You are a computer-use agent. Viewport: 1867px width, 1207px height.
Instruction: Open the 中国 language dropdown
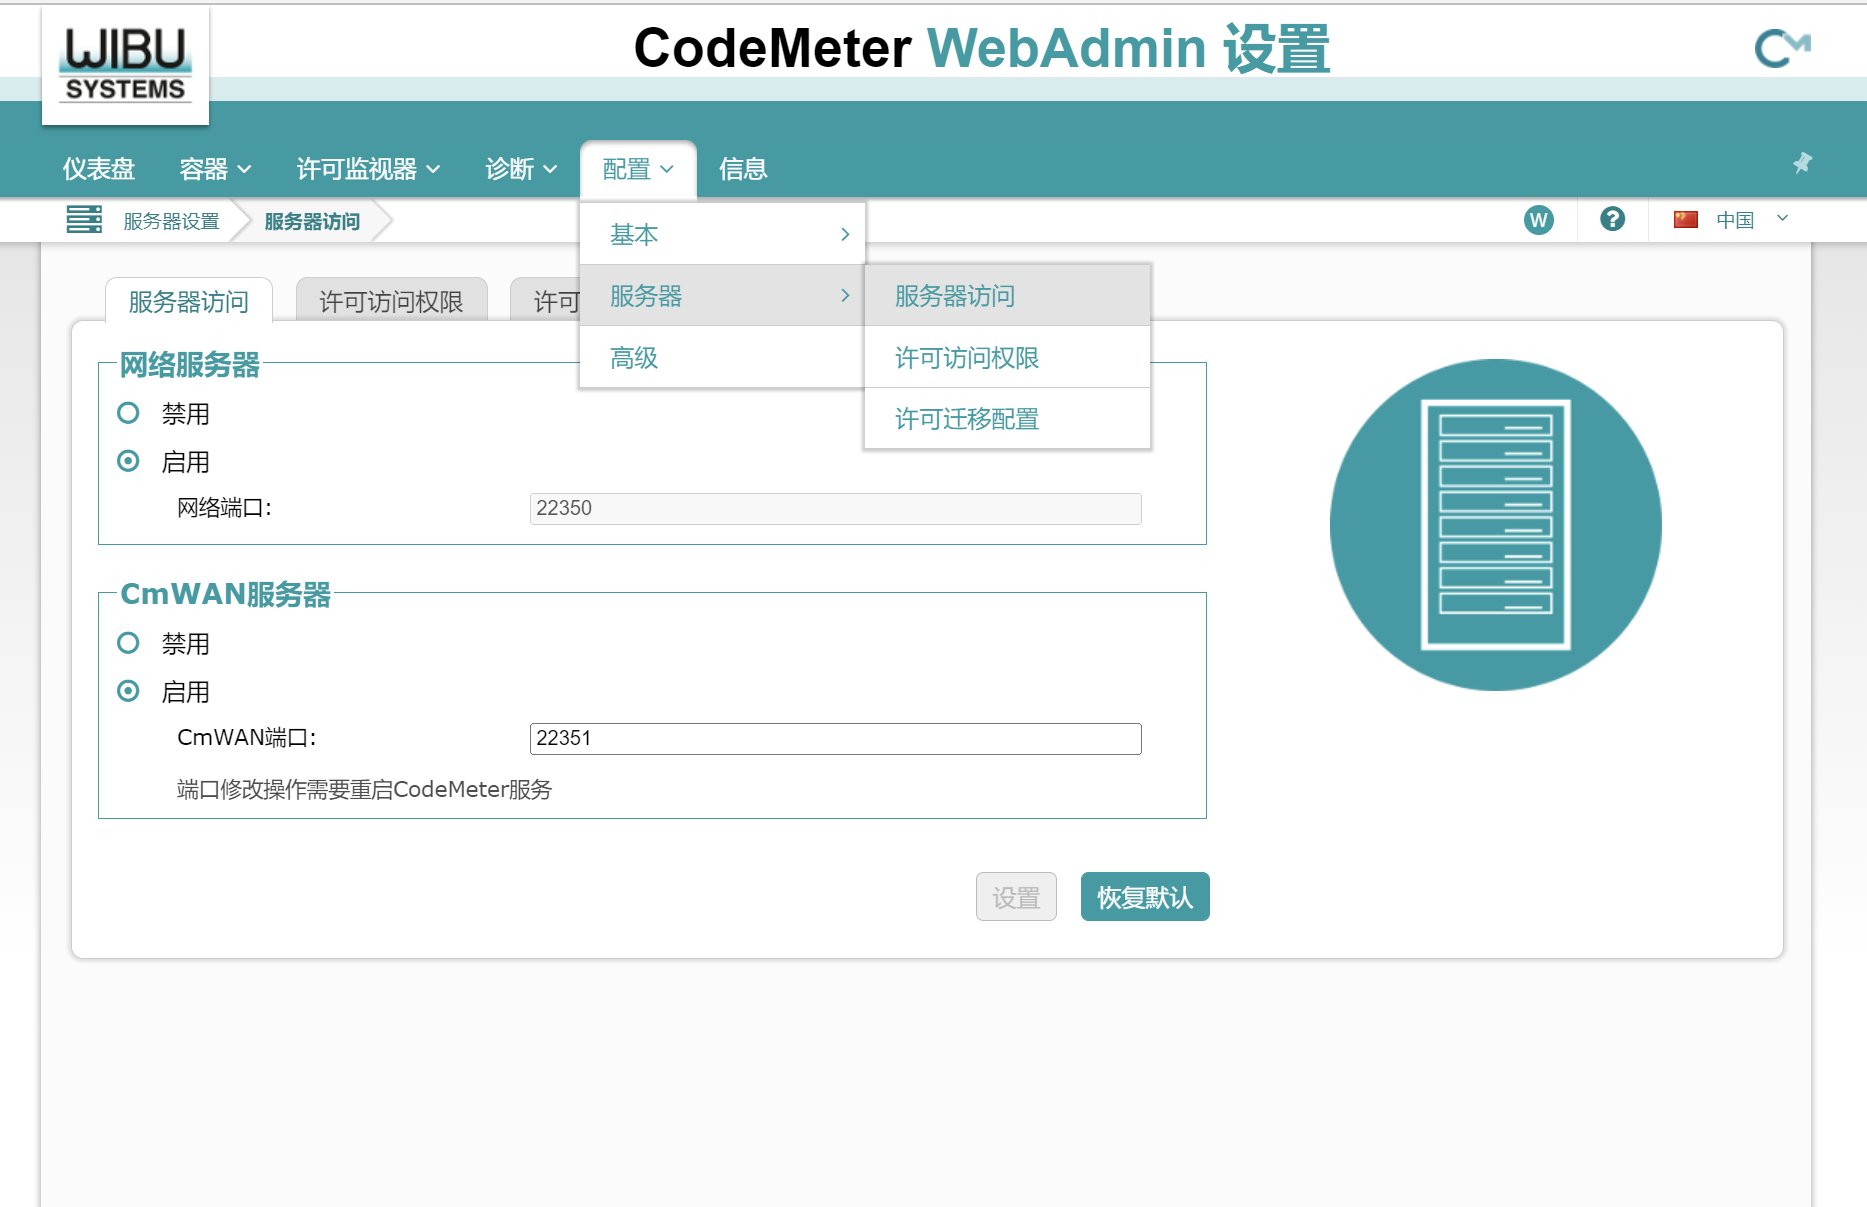(x=1748, y=220)
